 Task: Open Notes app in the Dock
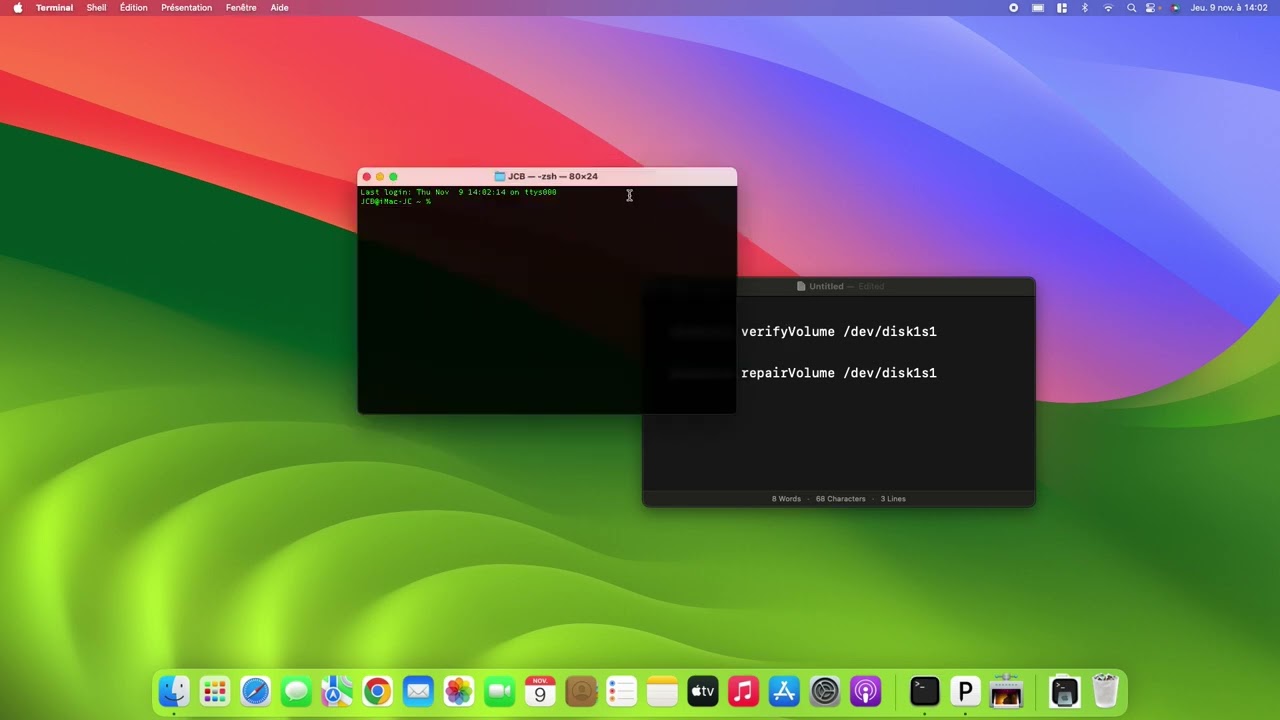[x=662, y=691]
